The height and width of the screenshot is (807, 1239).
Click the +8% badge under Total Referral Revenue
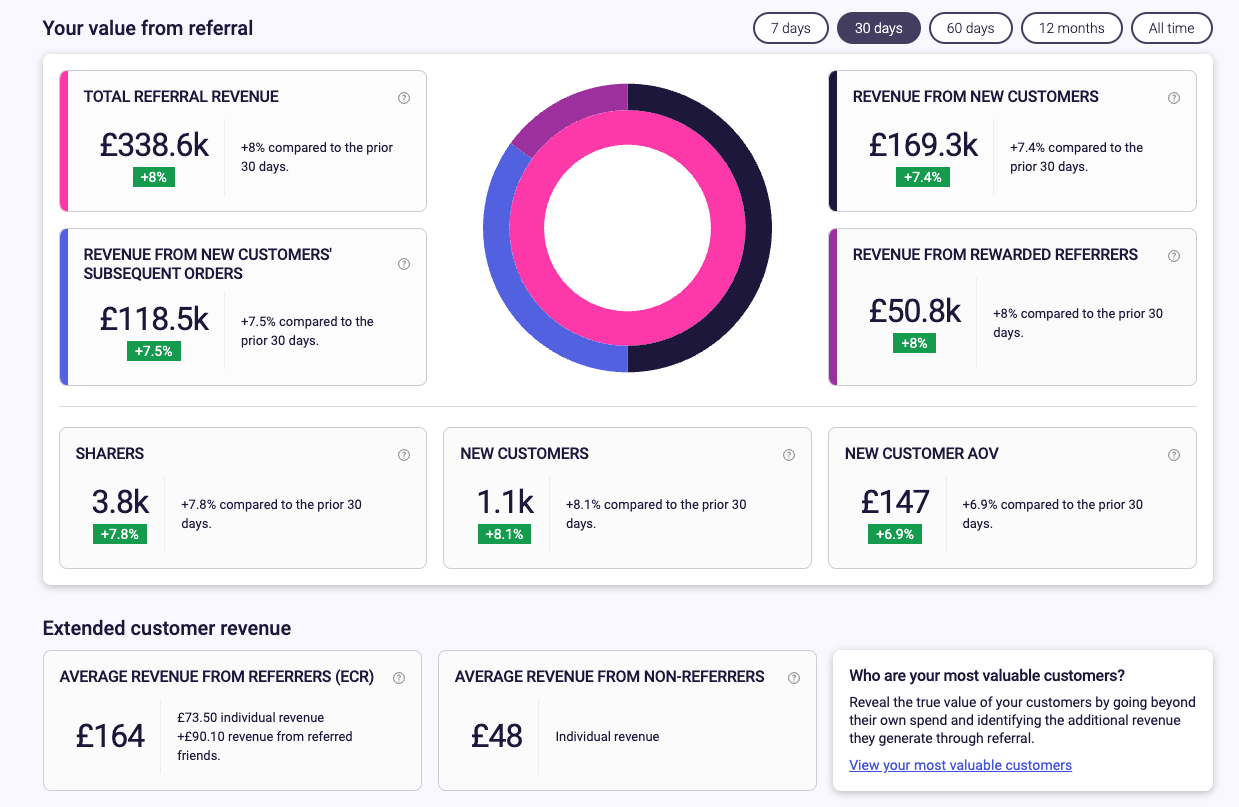coord(154,177)
